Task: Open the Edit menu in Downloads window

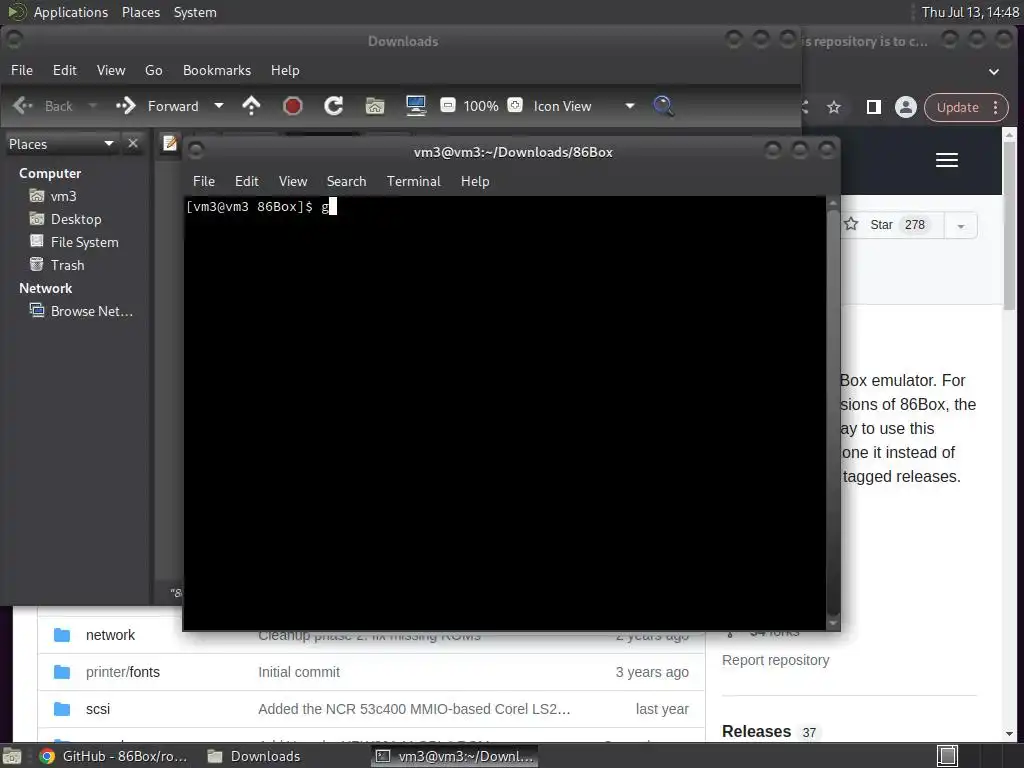Action: coord(65,70)
